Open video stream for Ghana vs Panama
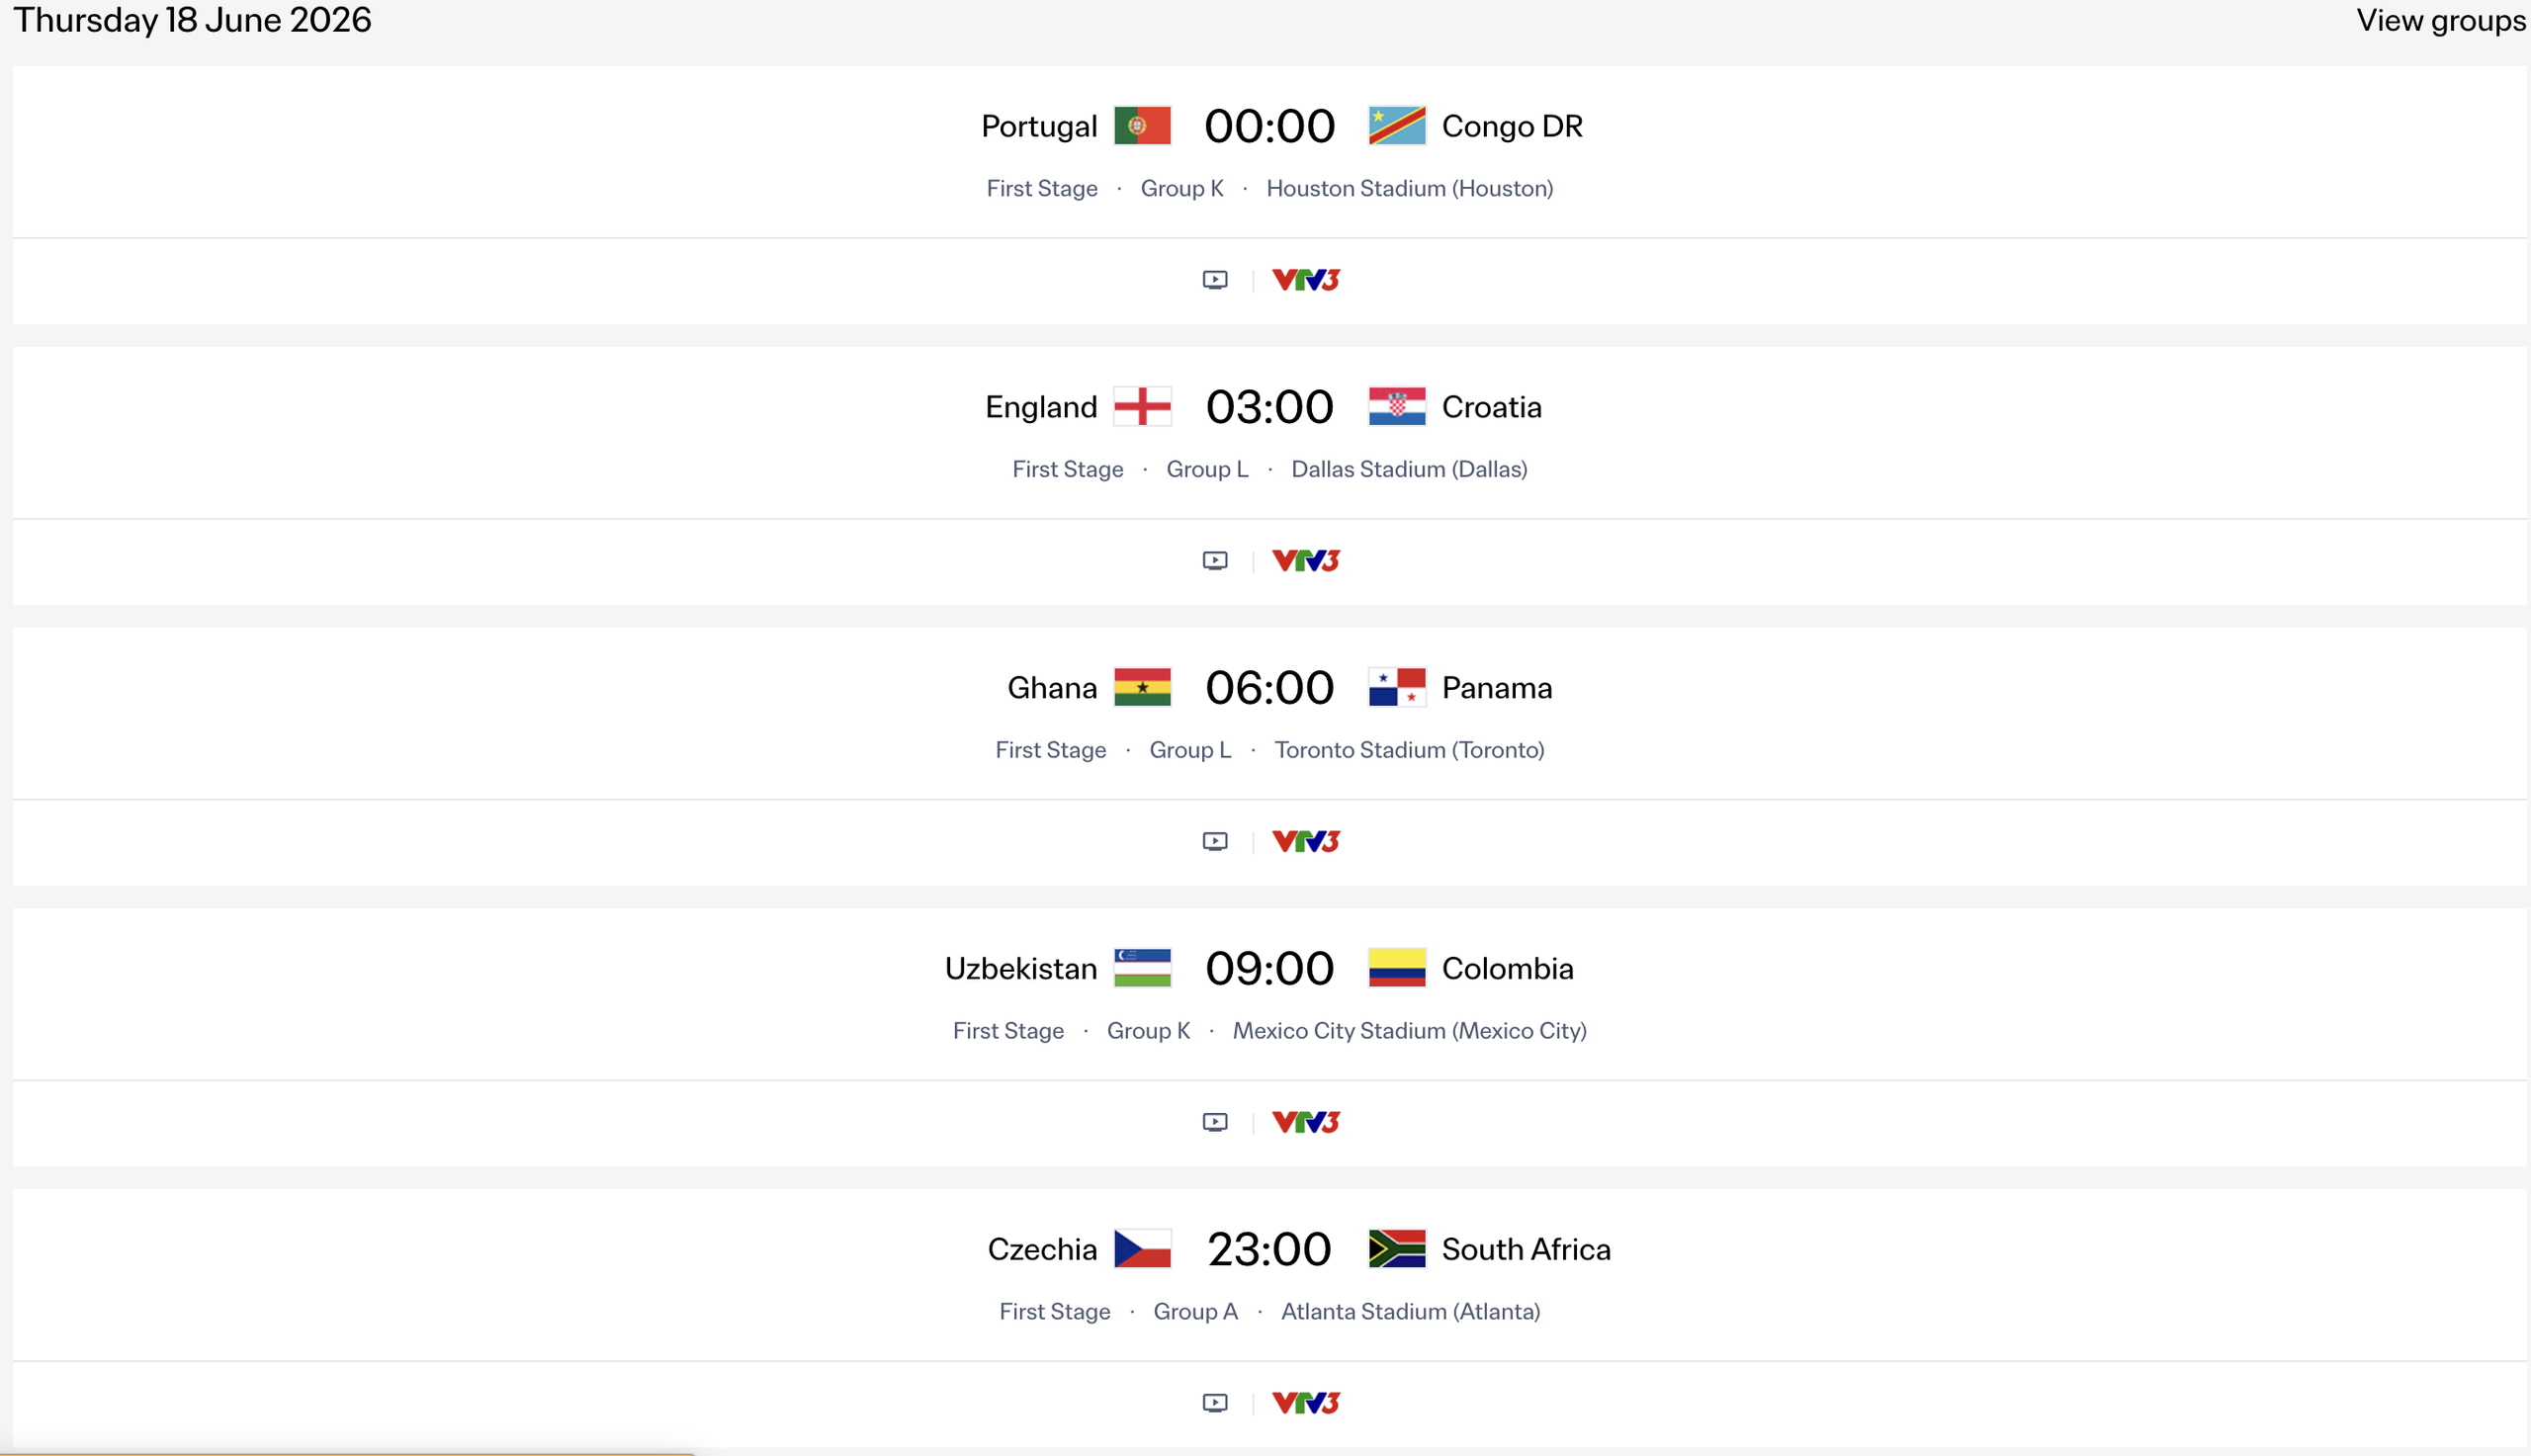The width and height of the screenshot is (2531, 1456). [1214, 842]
